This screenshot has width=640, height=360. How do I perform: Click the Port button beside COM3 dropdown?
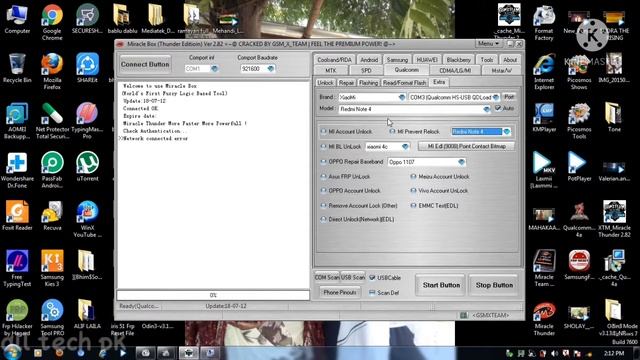(x=509, y=97)
